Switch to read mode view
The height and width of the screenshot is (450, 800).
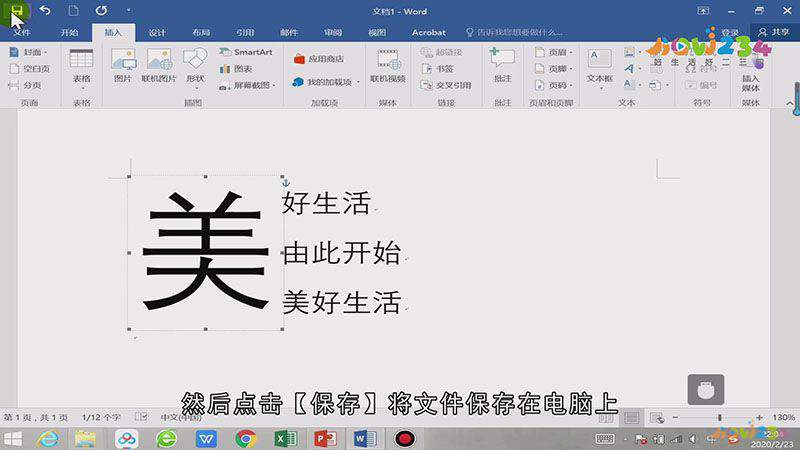coord(606,418)
